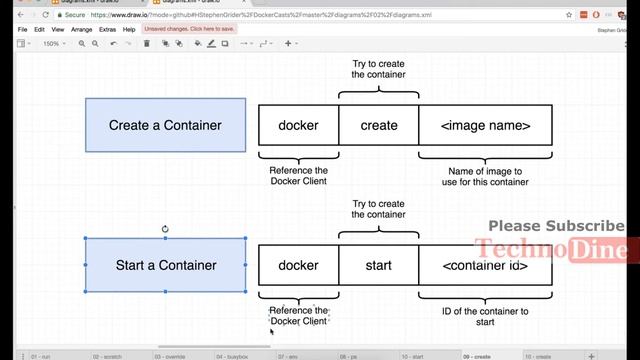
Task: Click the Opera-style extension icon
Action: pos(596,15)
